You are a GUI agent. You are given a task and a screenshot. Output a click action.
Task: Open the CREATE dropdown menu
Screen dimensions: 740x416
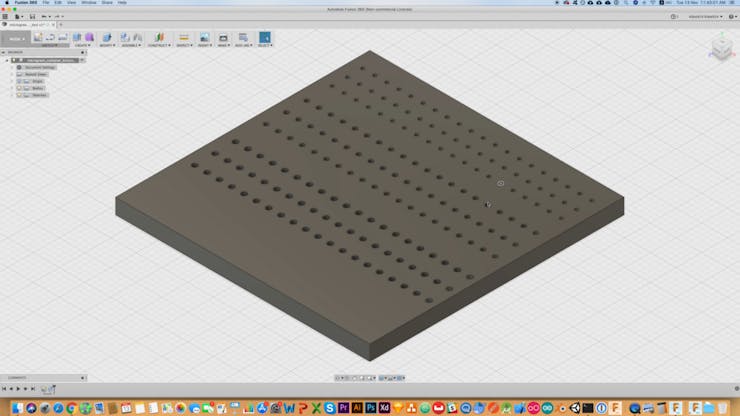click(83, 45)
